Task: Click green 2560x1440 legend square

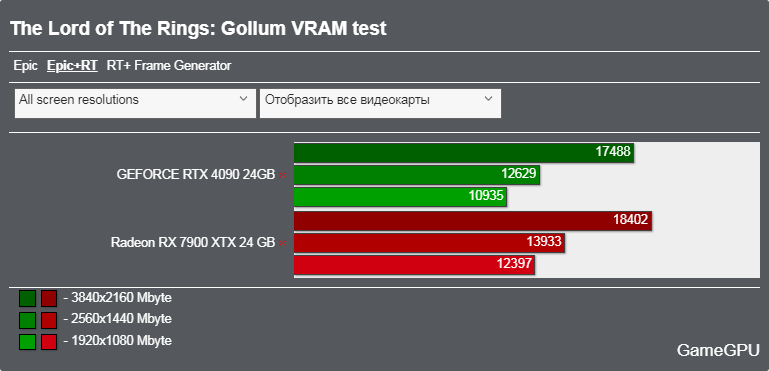Action: (27, 320)
